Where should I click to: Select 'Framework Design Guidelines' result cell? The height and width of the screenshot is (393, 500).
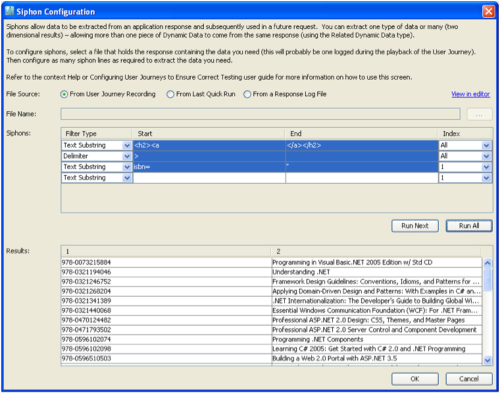(377, 282)
